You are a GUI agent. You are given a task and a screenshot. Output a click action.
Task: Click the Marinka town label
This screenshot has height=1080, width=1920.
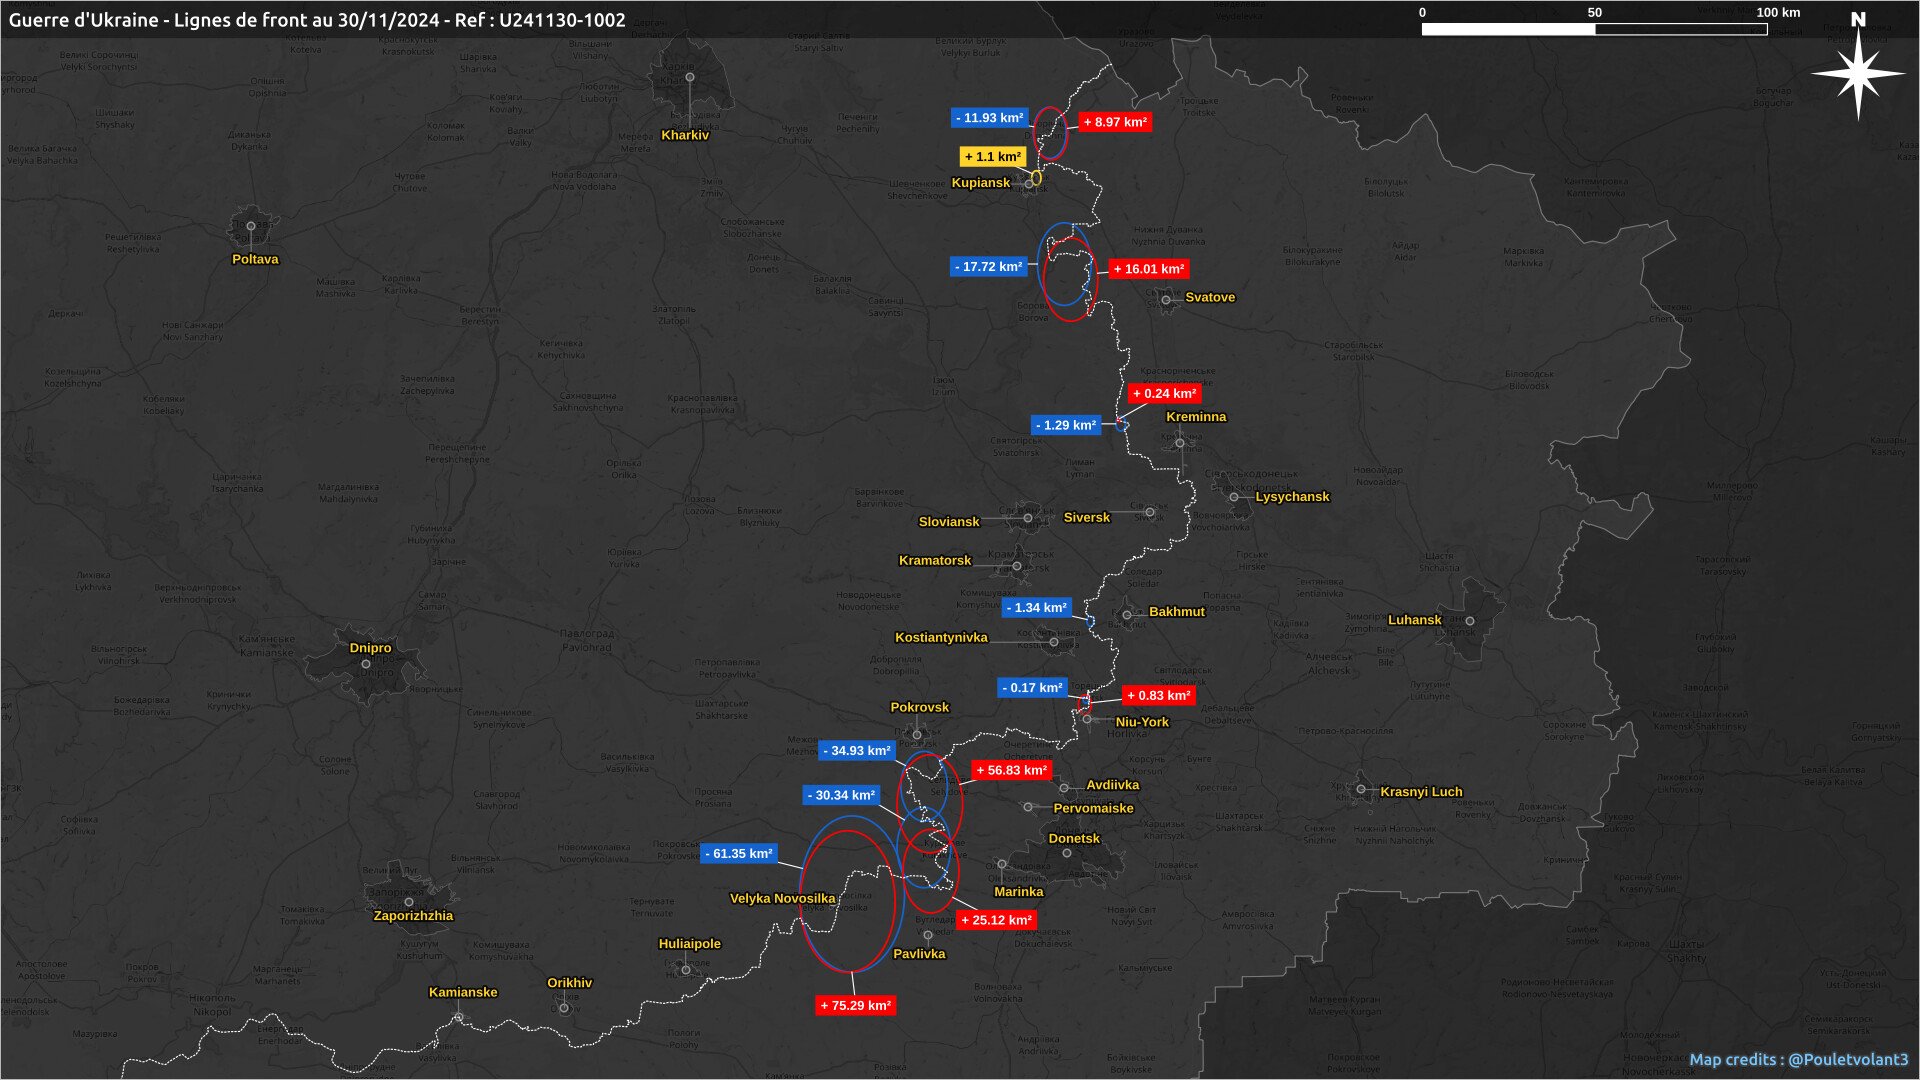tap(1019, 892)
